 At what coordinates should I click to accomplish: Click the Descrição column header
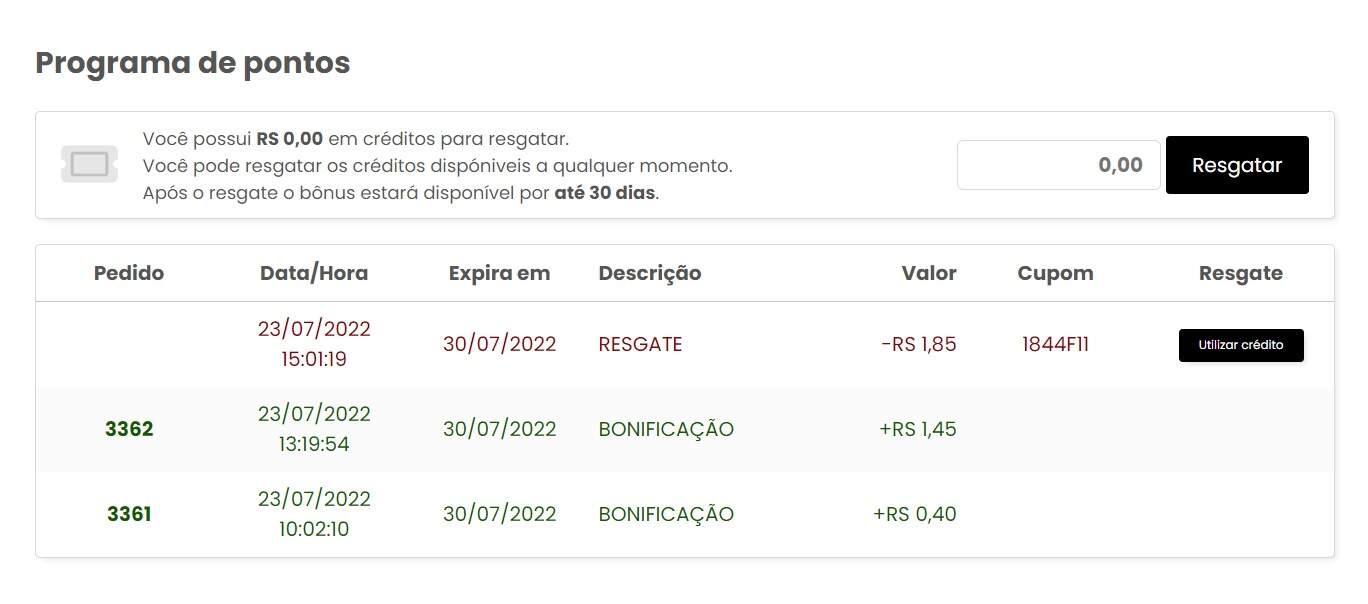650,273
